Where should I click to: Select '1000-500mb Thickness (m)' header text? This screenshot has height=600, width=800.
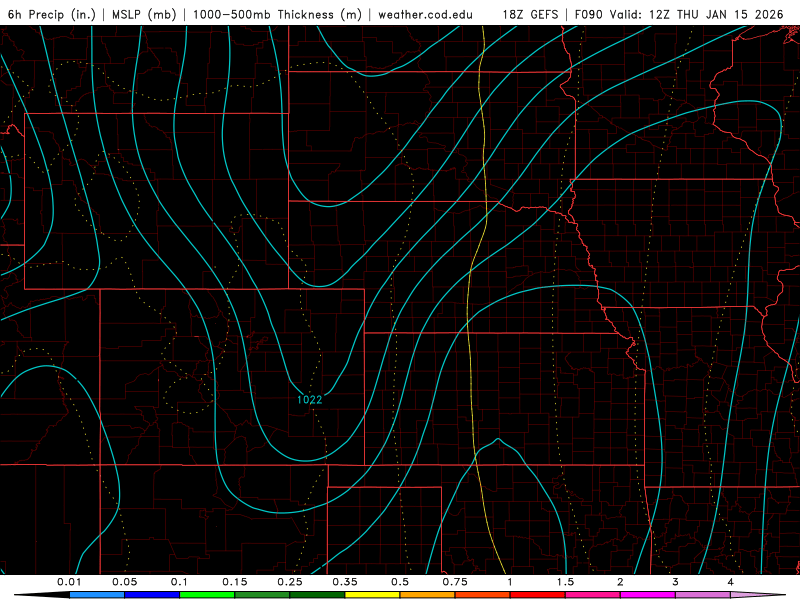pos(277,14)
